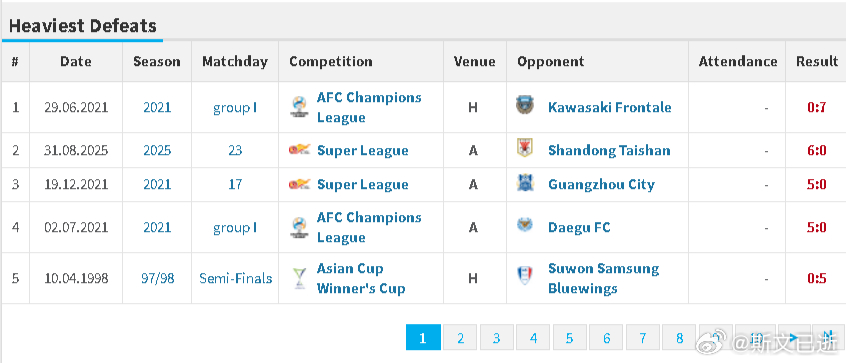
Task: Click the Guangzhou City club crest icon
Action: coord(524,183)
